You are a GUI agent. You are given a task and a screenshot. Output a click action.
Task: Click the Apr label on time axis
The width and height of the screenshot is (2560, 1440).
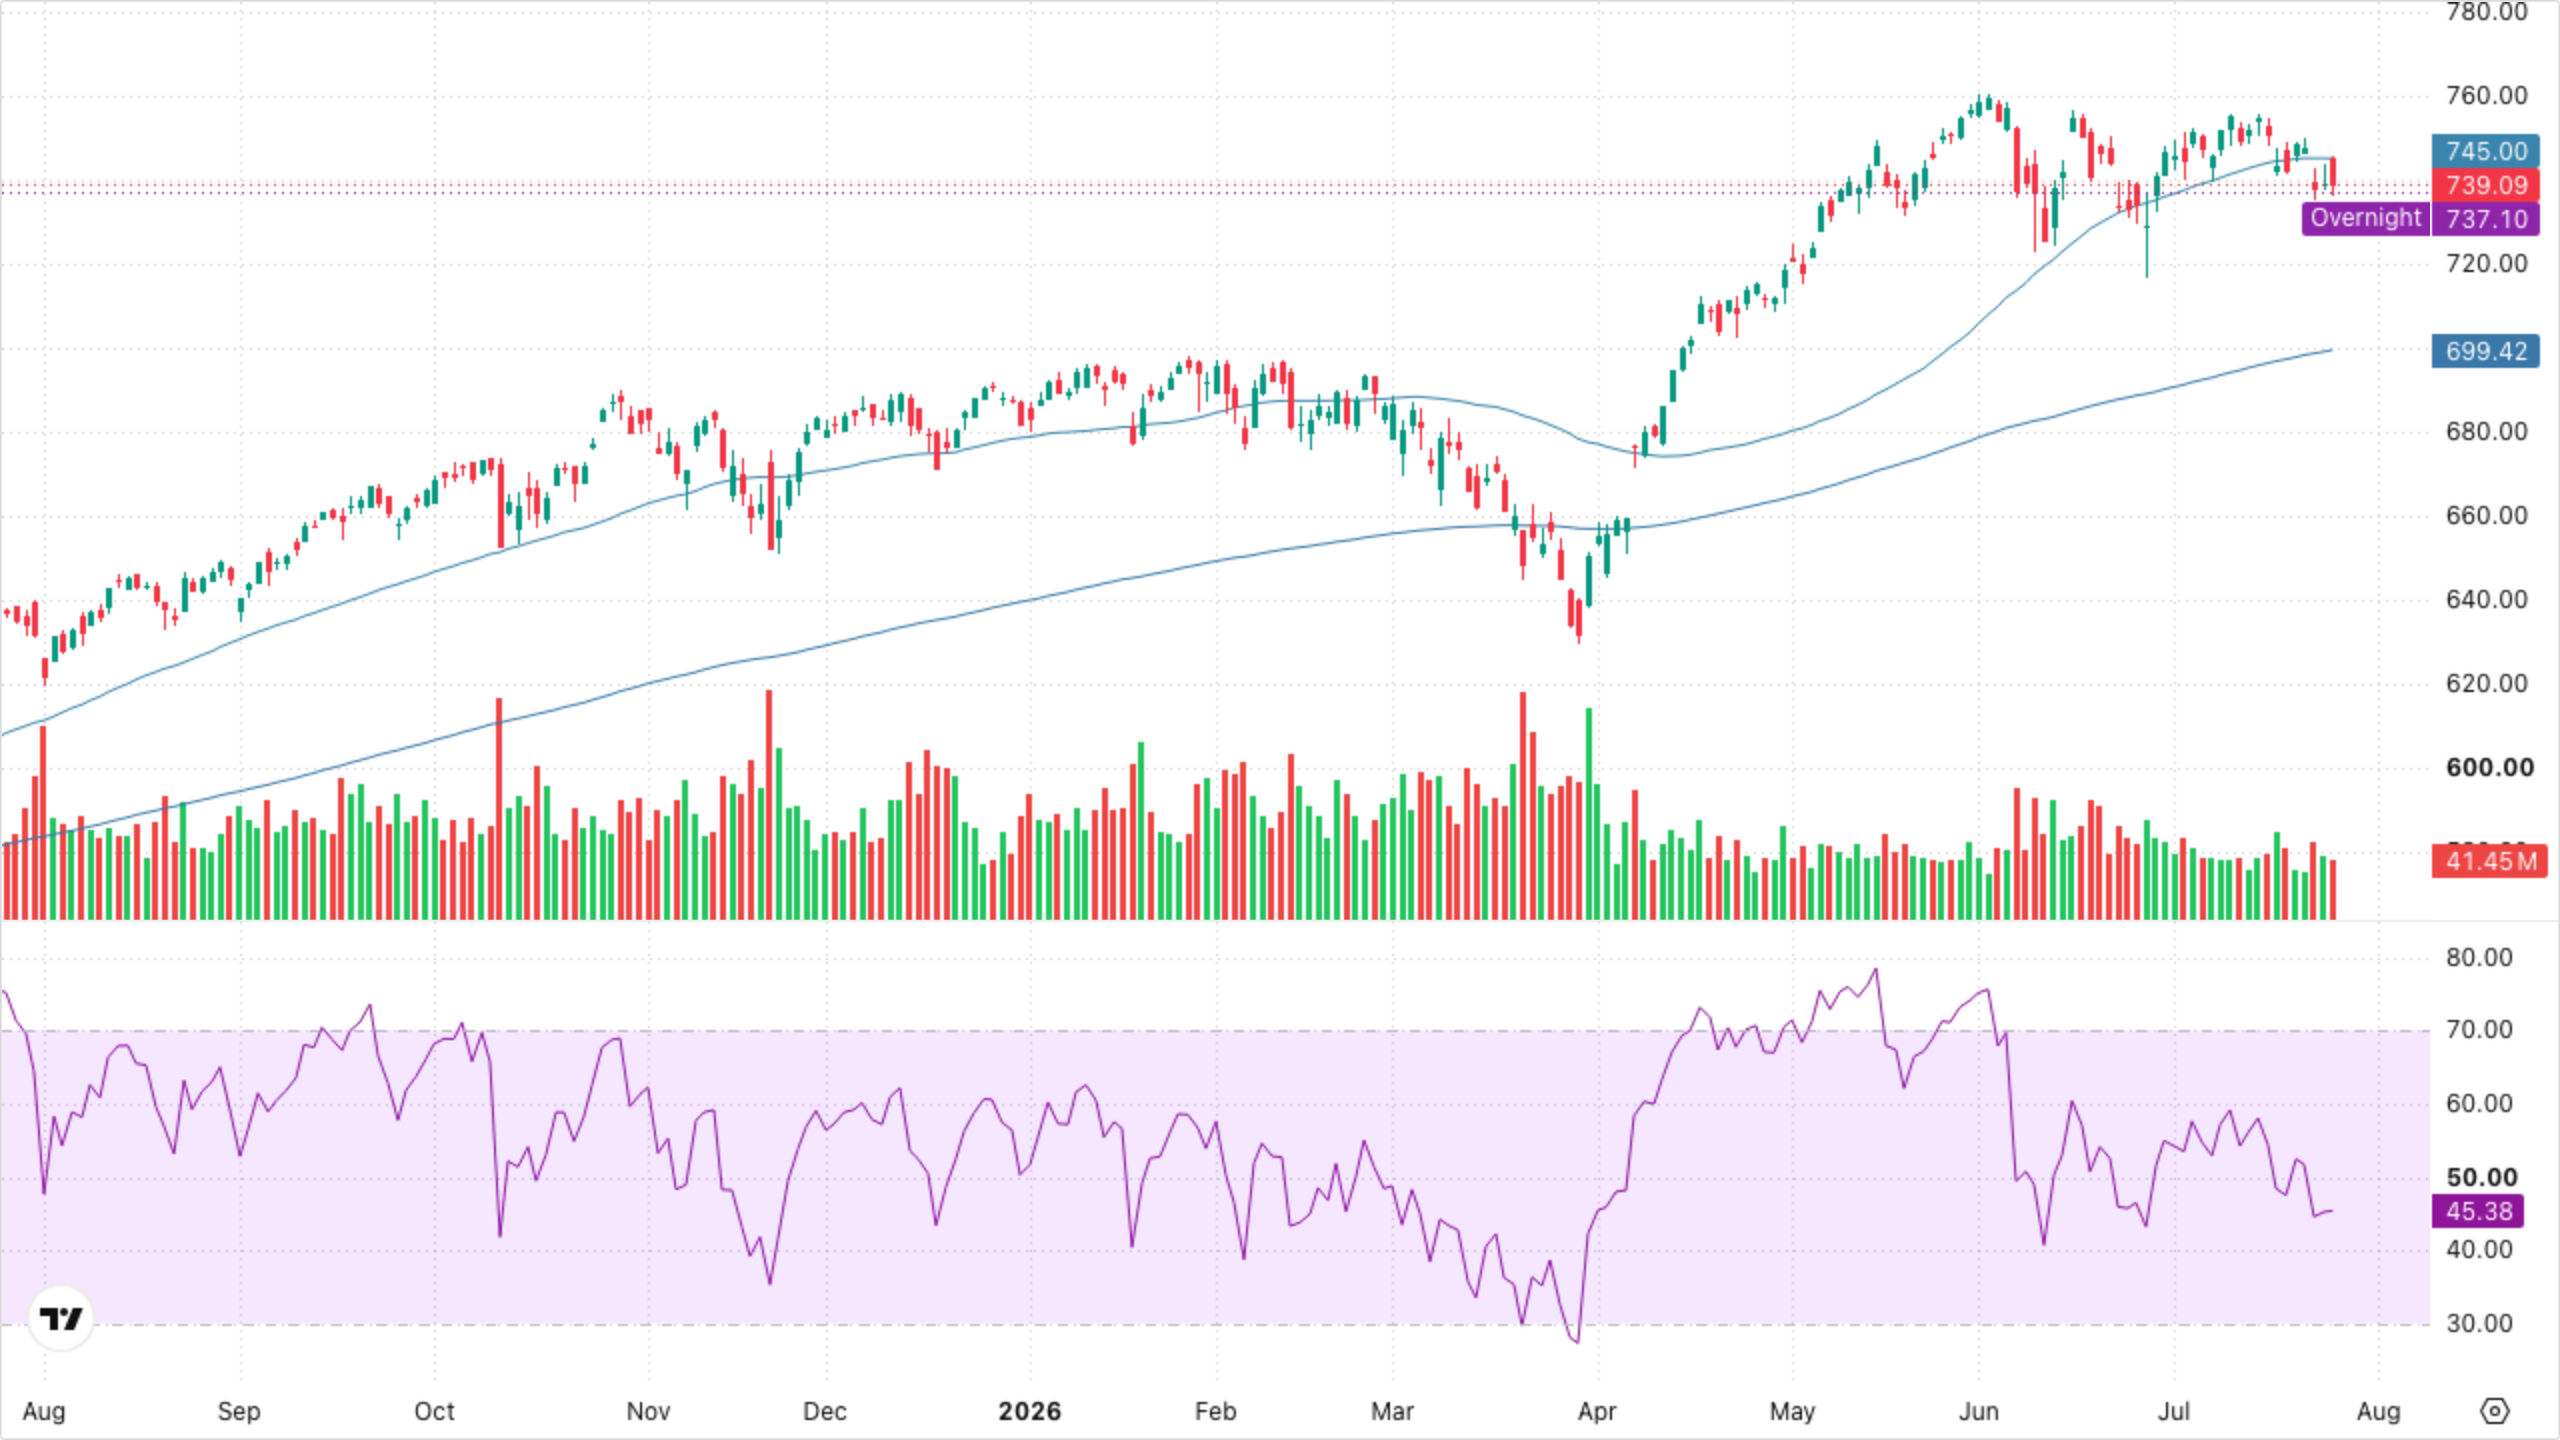1597,1411
